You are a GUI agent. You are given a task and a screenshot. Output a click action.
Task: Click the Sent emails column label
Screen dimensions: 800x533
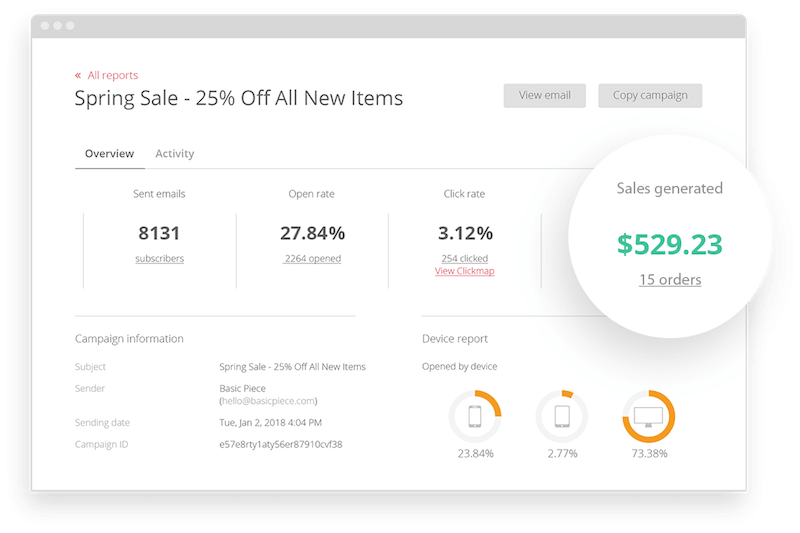pyautogui.click(x=159, y=194)
